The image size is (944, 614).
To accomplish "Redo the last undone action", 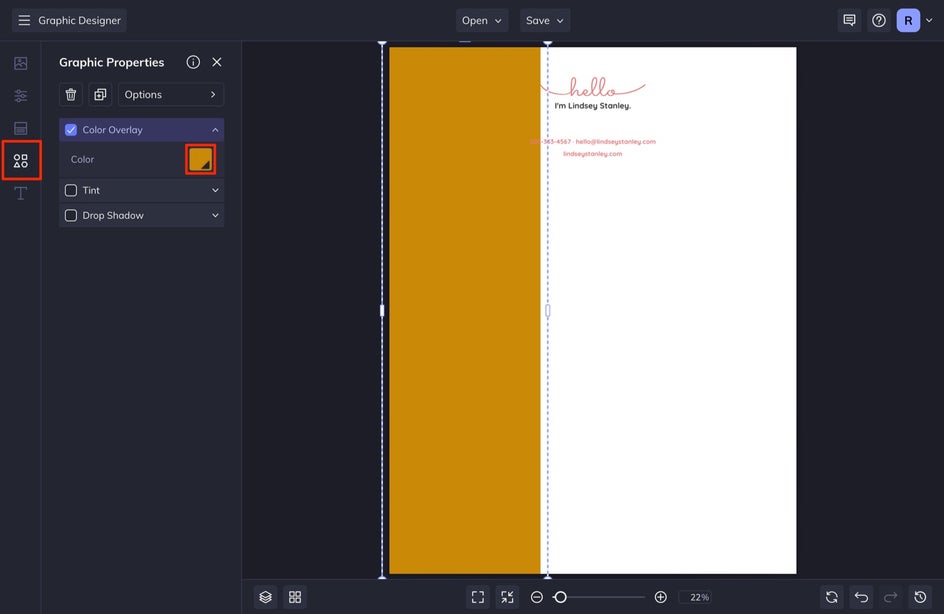I will [x=890, y=597].
